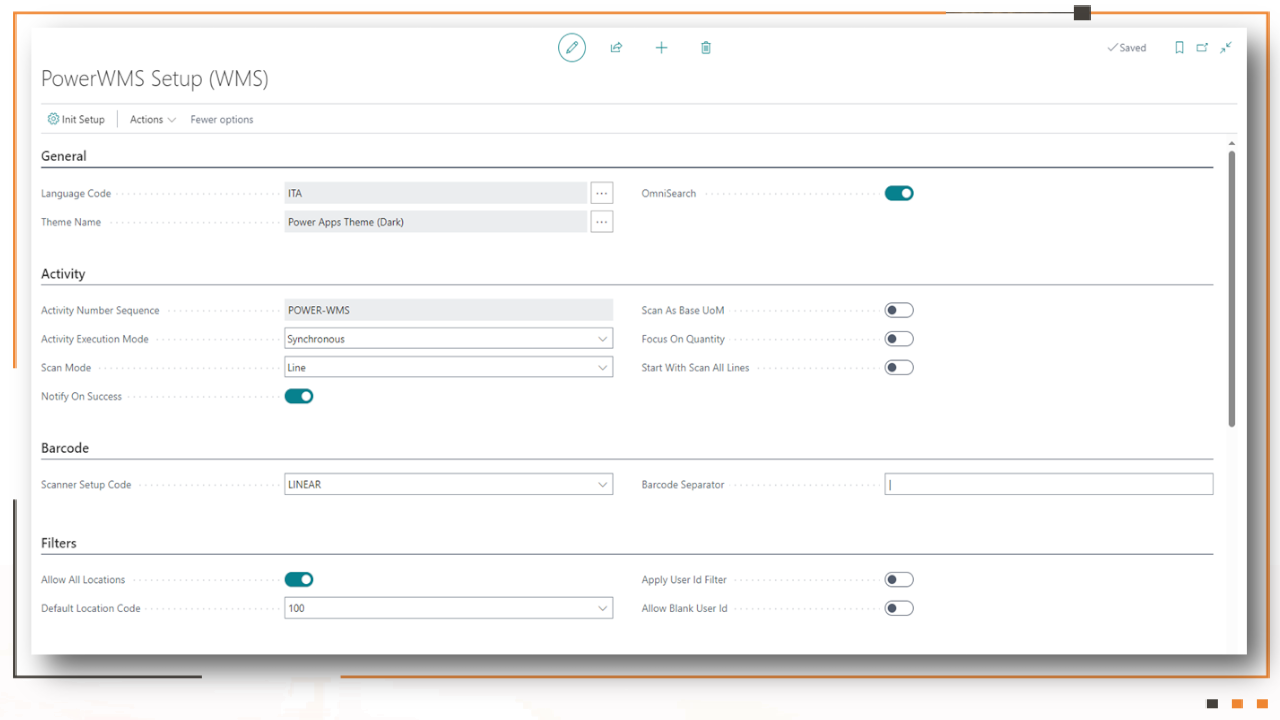The width and height of the screenshot is (1280, 720).
Task: Click the General section heading
Action: (64, 156)
